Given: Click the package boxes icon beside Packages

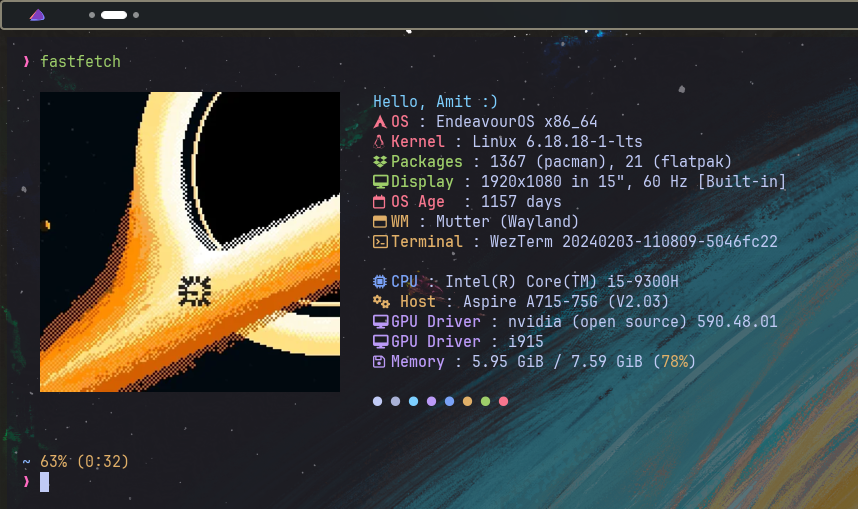Looking at the screenshot, I should tap(380, 161).
